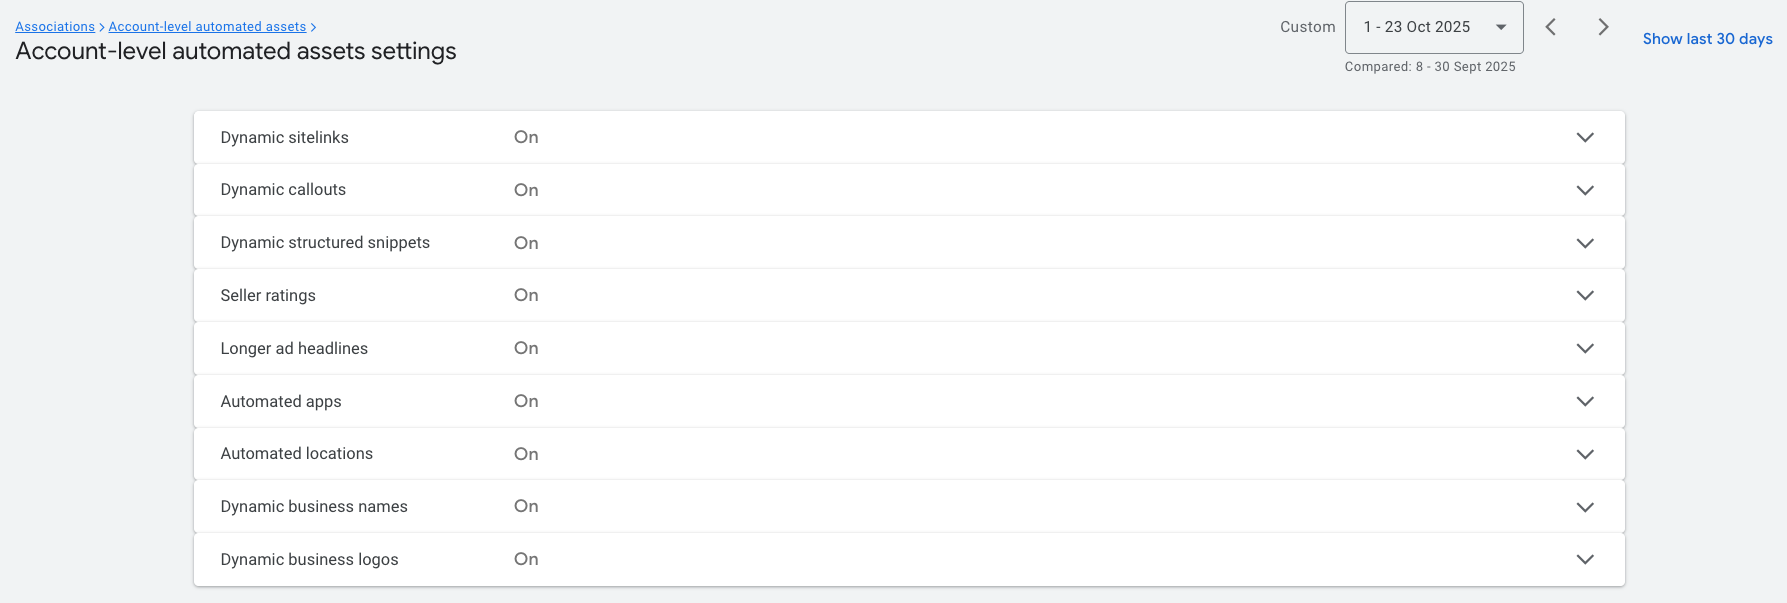Expand the Dynamic sitelinks chevron
The width and height of the screenshot is (1787, 603).
[x=1585, y=137]
